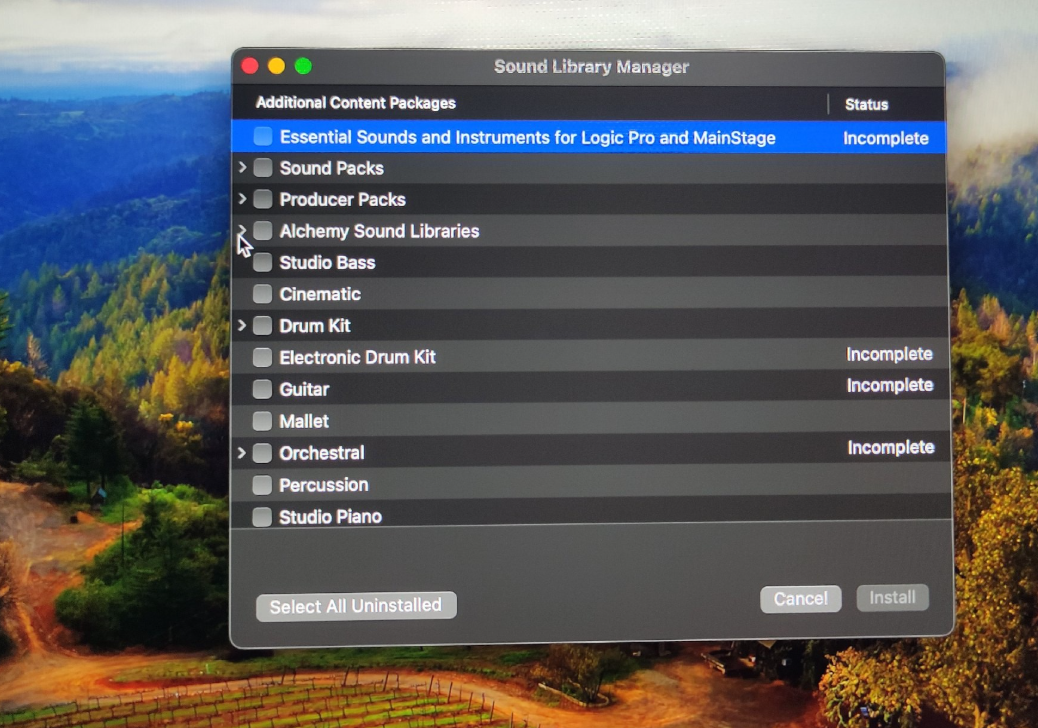This screenshot has height=728, width=1038.
Task: Click Incomplete status of Essential Sounds row
Action: tap(886, 138)
